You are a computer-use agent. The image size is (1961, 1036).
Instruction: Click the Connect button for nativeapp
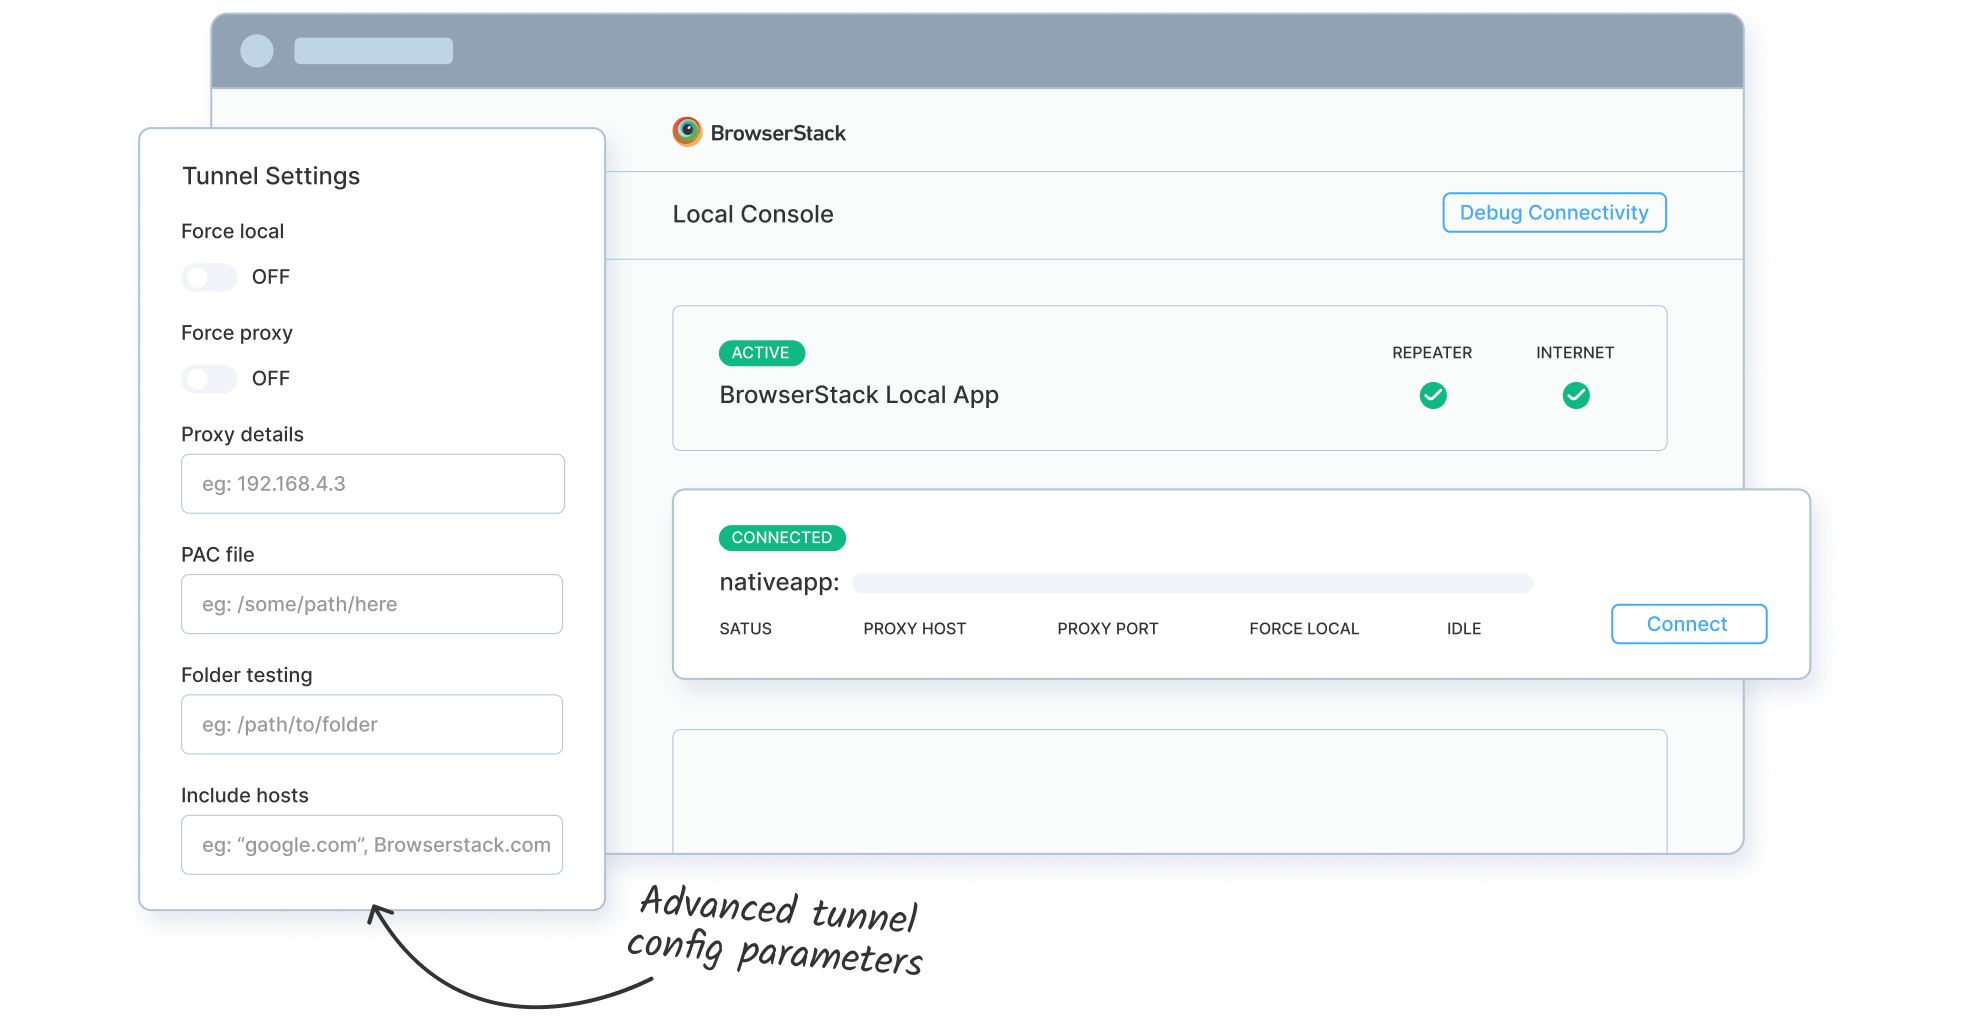click(1689, 624)
